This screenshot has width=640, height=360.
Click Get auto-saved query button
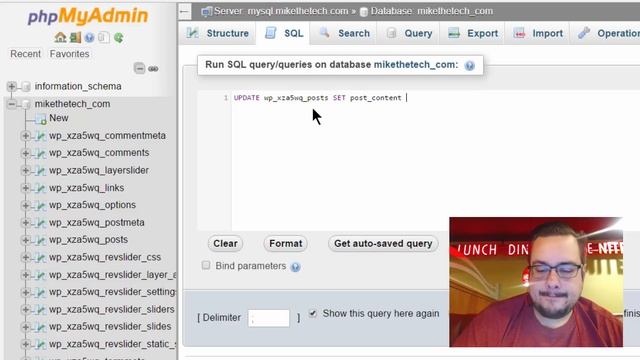[x=383, y=244]
